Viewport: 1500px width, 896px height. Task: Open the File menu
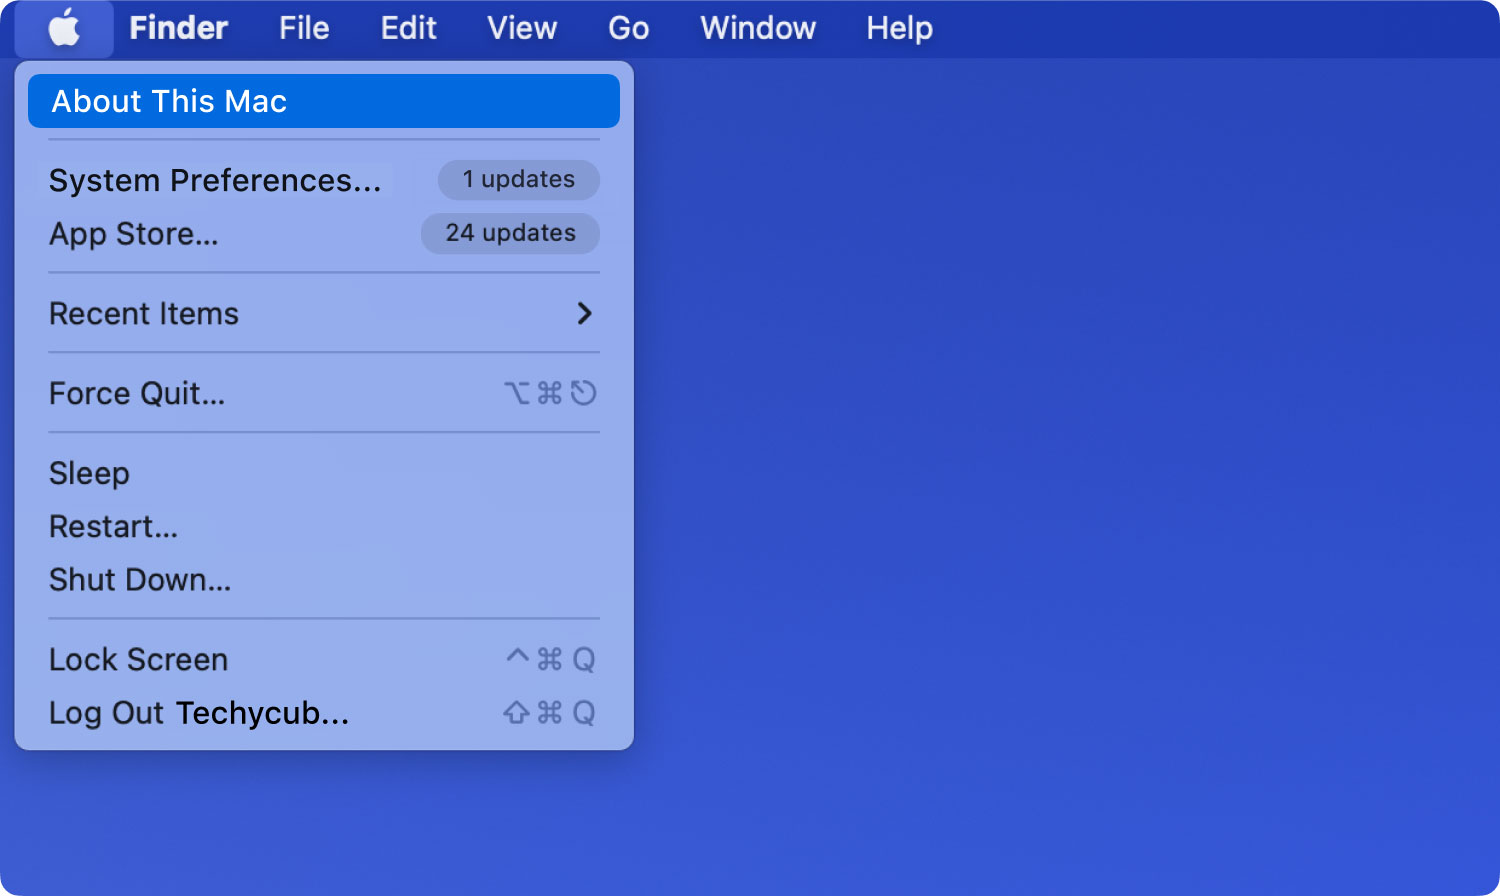click(304, 28)
